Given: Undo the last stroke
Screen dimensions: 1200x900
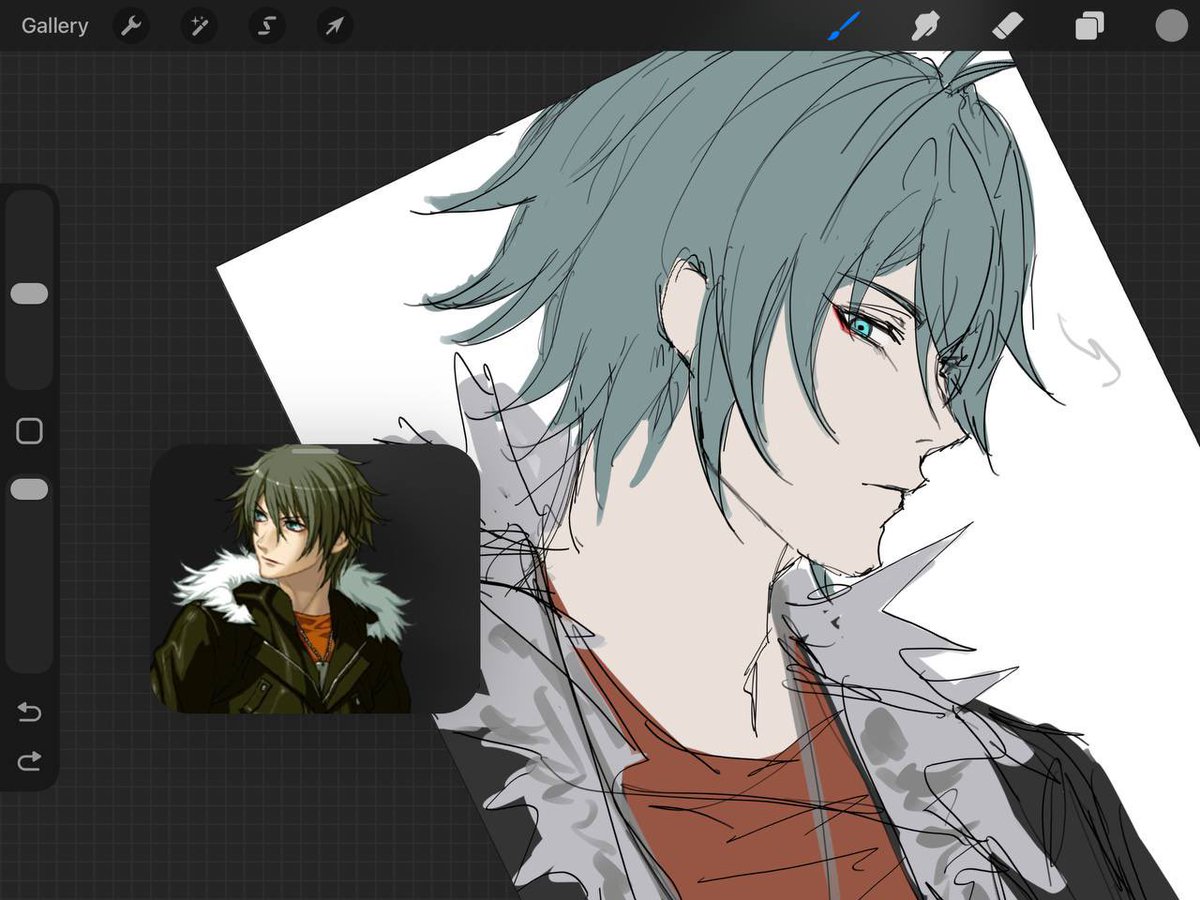Looking at the screenshot, I should click(29, 712).
